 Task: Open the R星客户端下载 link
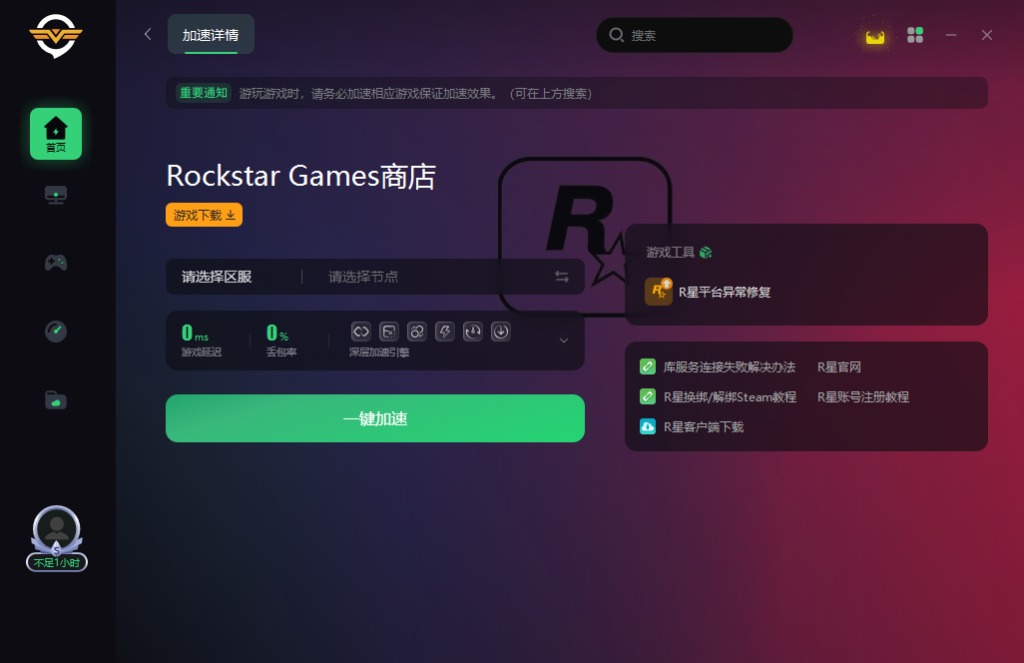point(704,427)
